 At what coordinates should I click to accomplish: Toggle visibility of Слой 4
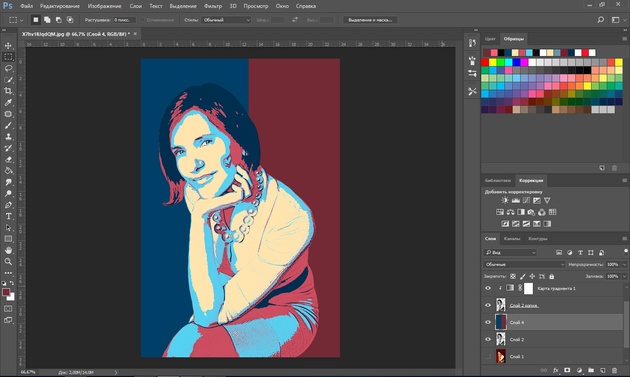coord(488,322)
